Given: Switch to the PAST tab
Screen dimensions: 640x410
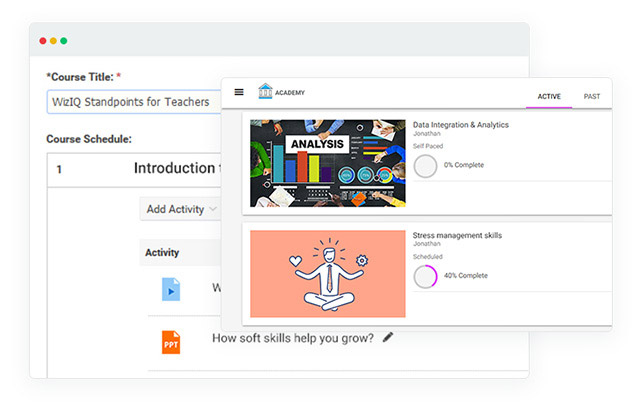Looking at the screenshot, I should click(592, 96).
